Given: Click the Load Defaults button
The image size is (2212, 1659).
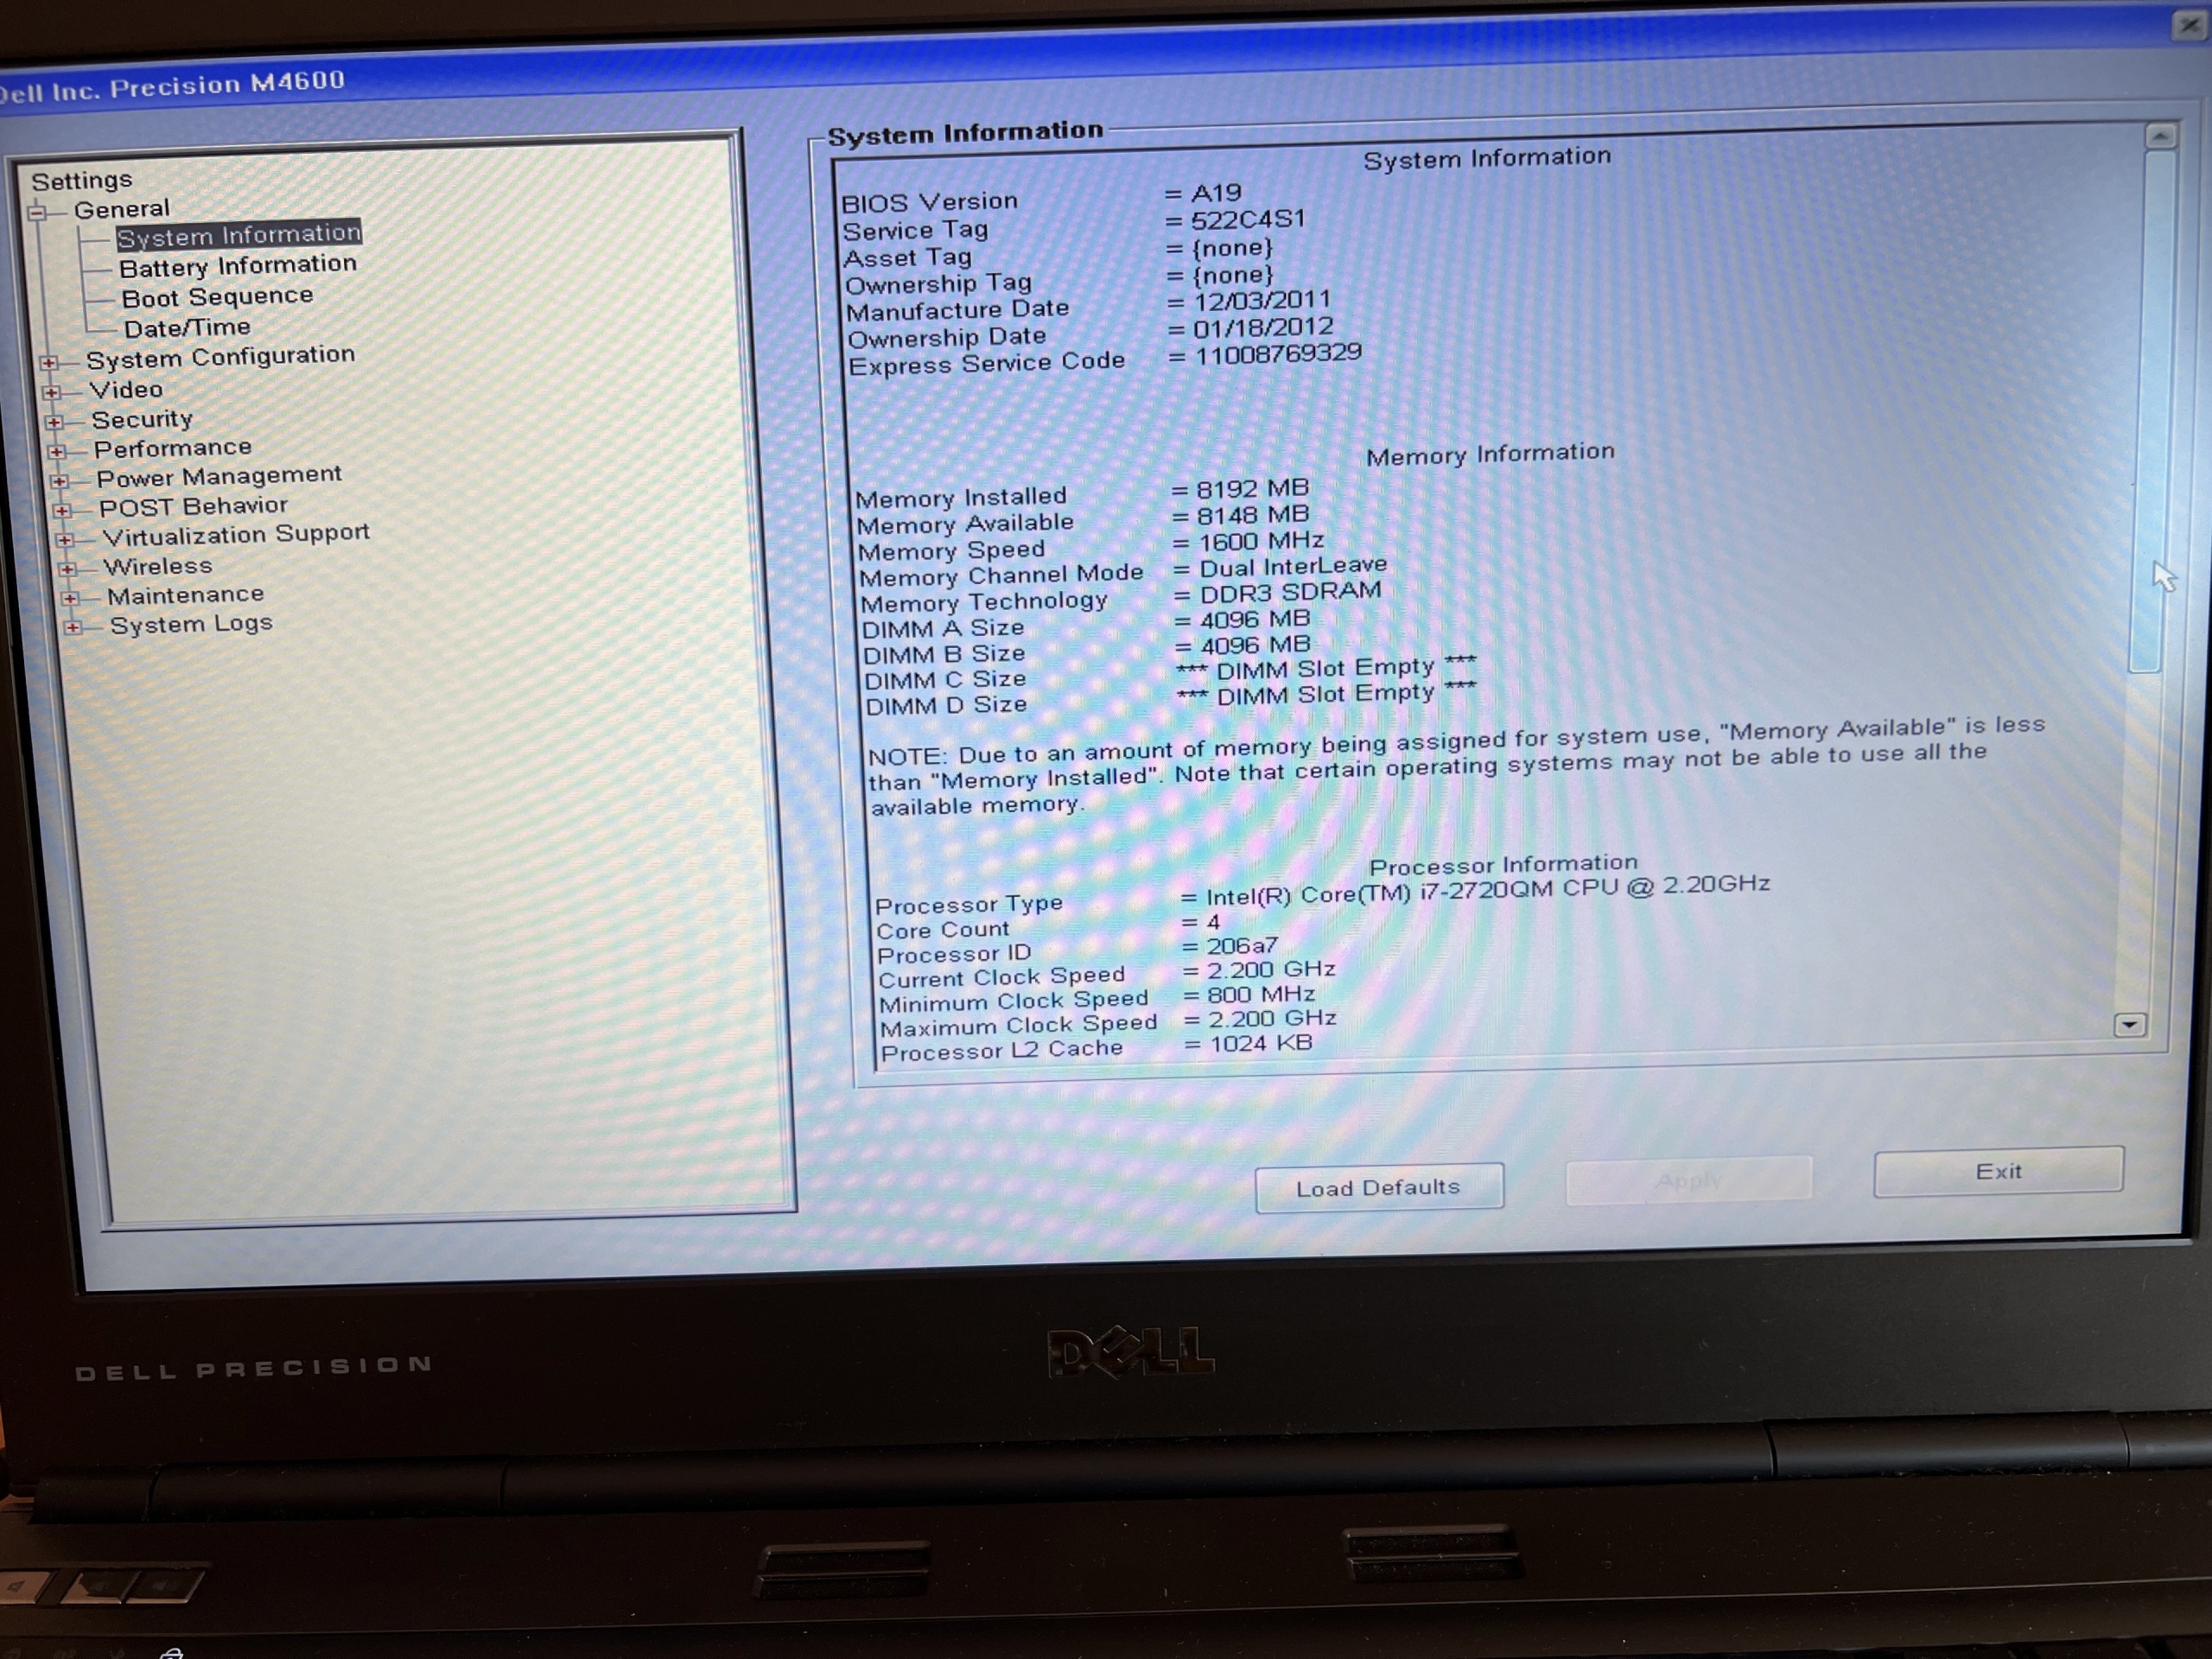Looking at the screenshot, I should [x=1378, y=1187].
